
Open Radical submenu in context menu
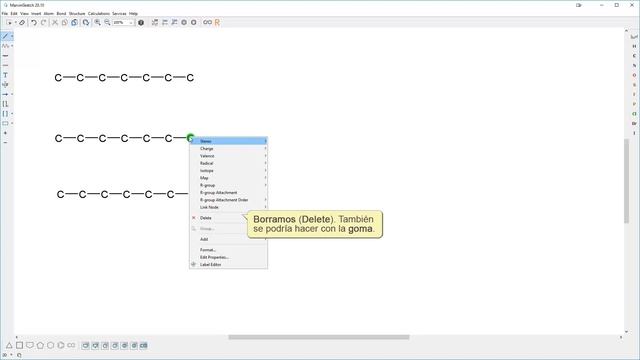[229, 163]
